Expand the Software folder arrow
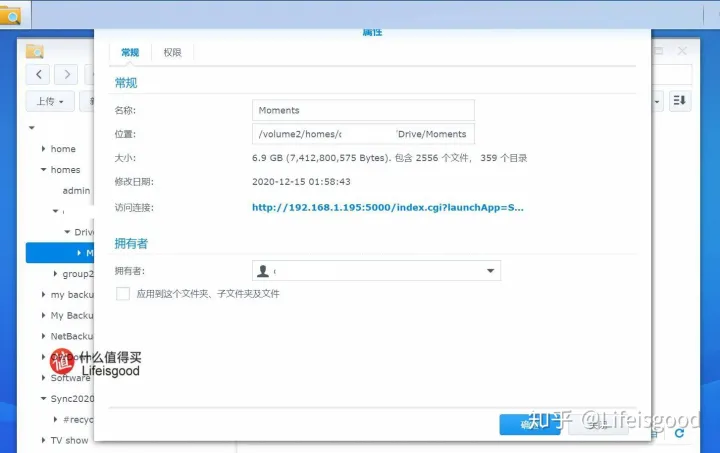 (x=43, y=378)
